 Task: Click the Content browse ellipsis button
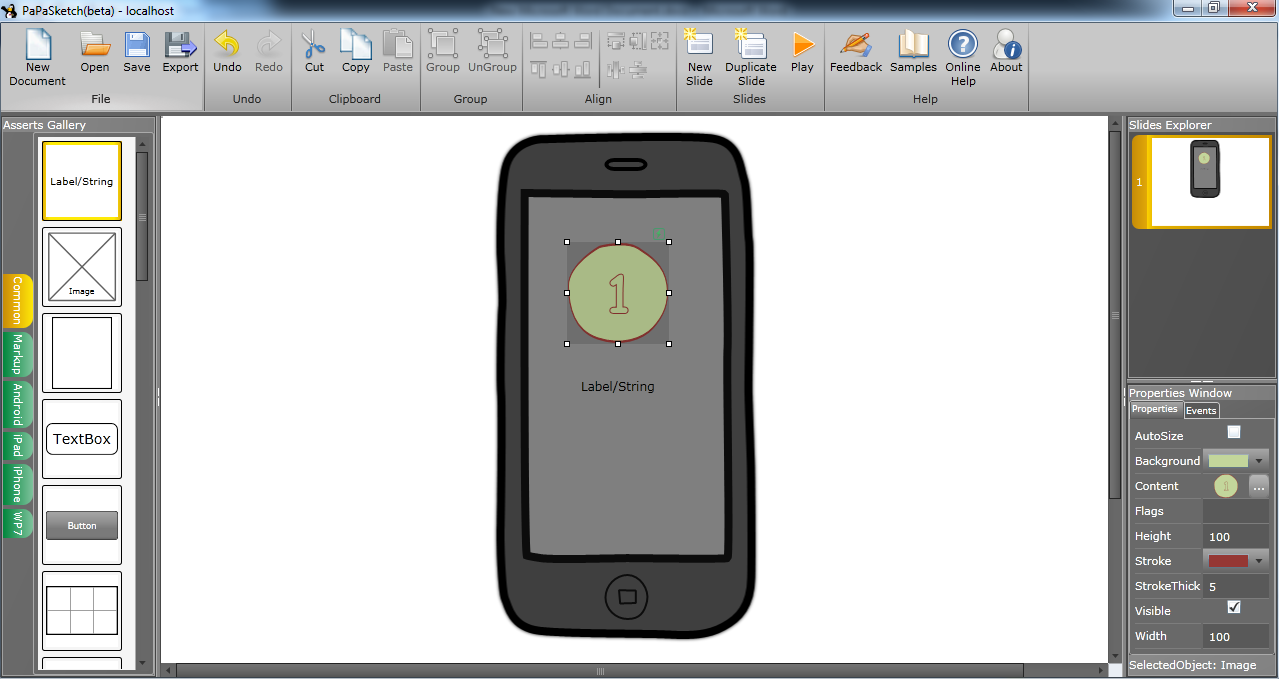[1259, 486]
